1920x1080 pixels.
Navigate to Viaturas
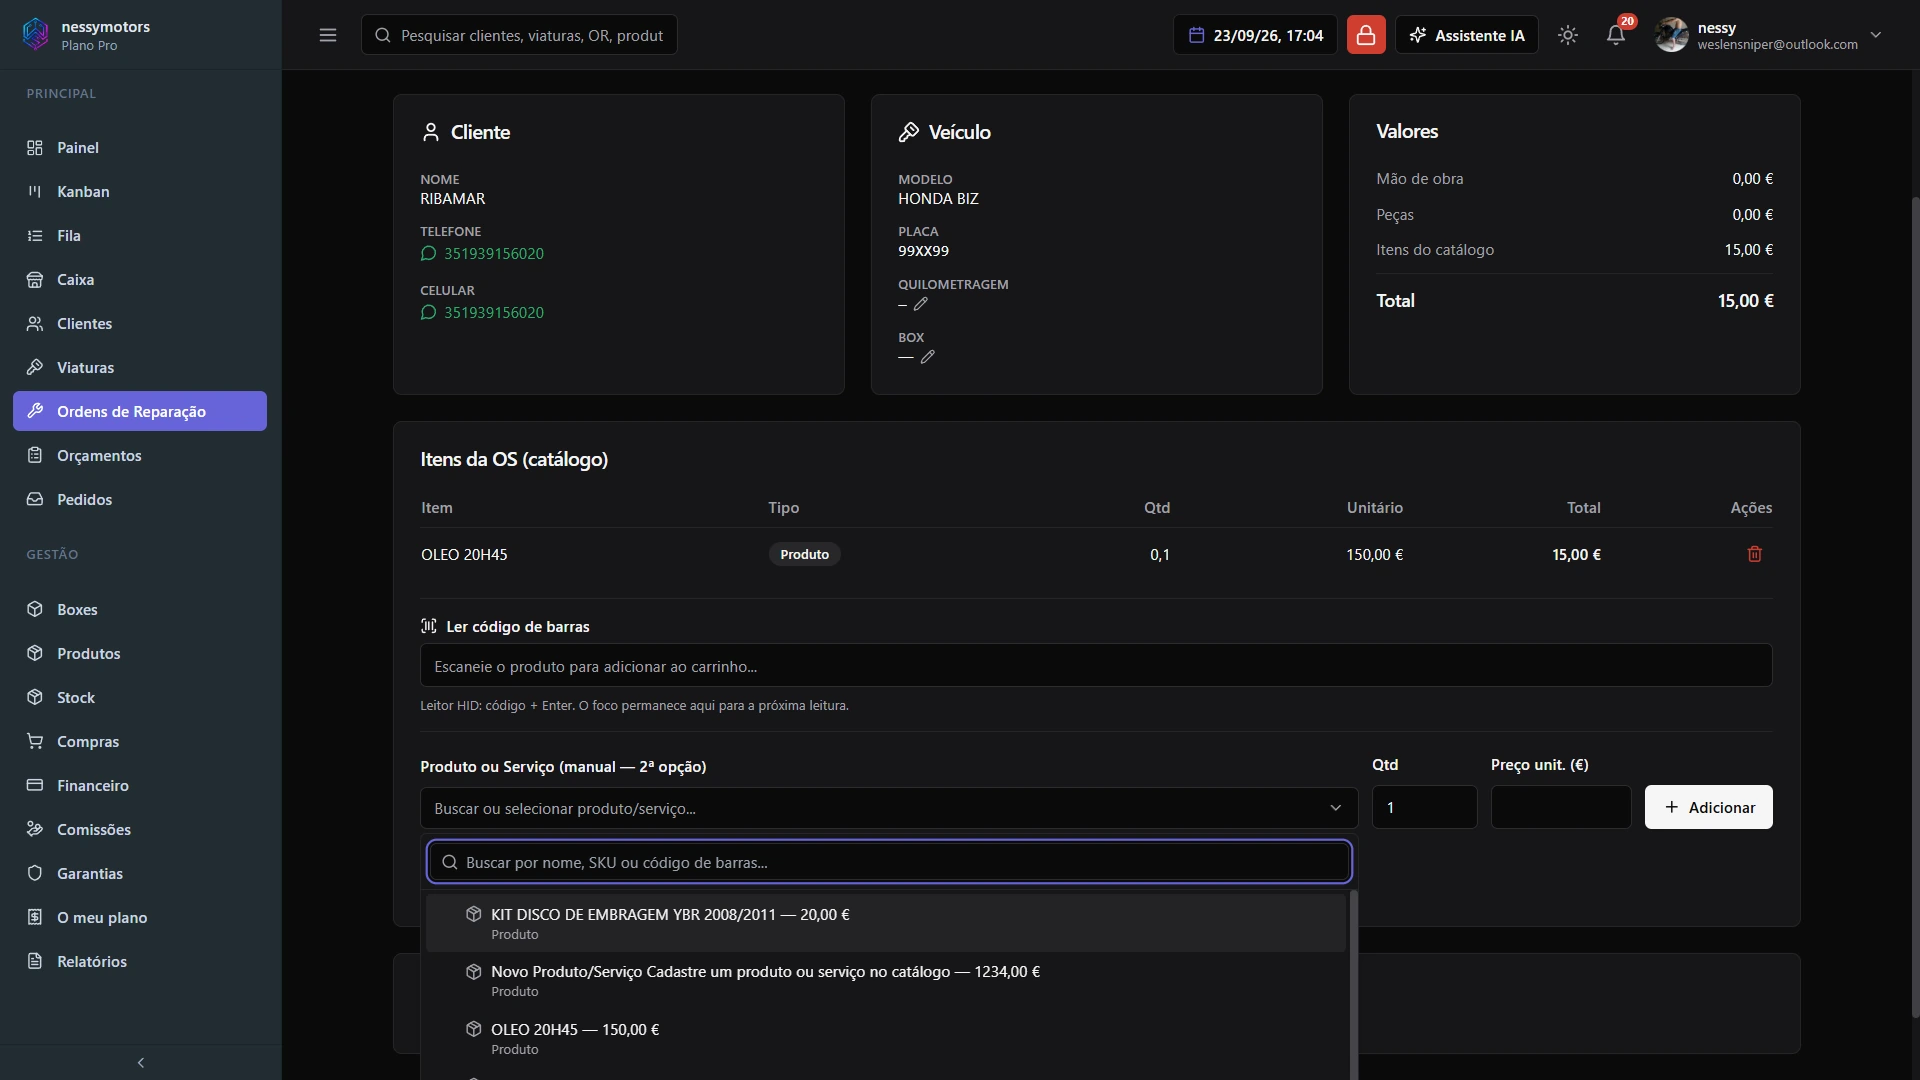[x=140, y=368]
